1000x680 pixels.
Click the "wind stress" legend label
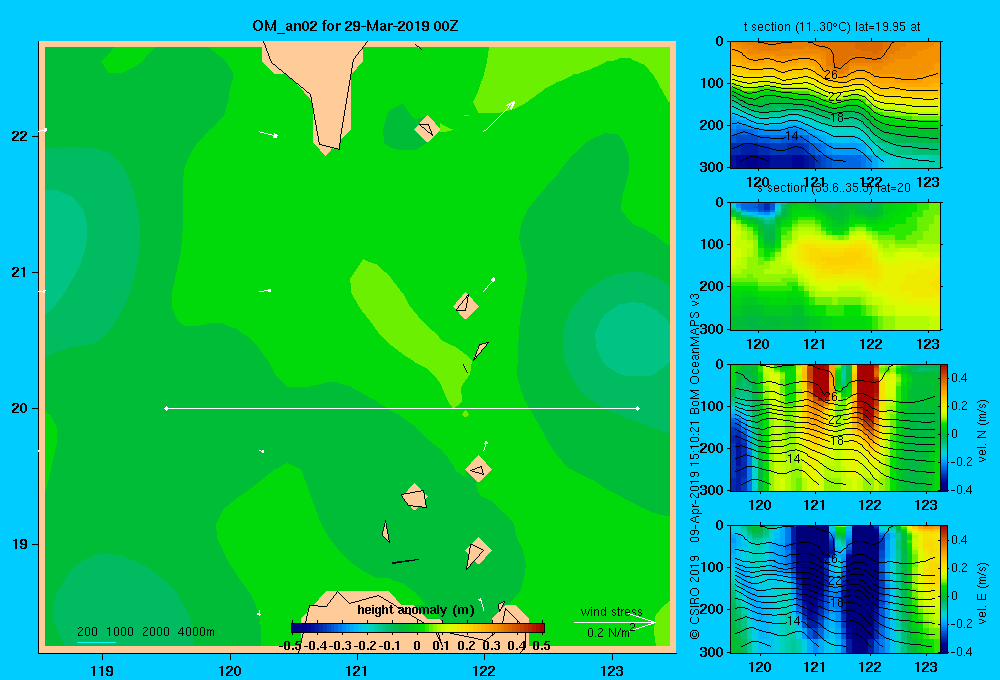612,612
